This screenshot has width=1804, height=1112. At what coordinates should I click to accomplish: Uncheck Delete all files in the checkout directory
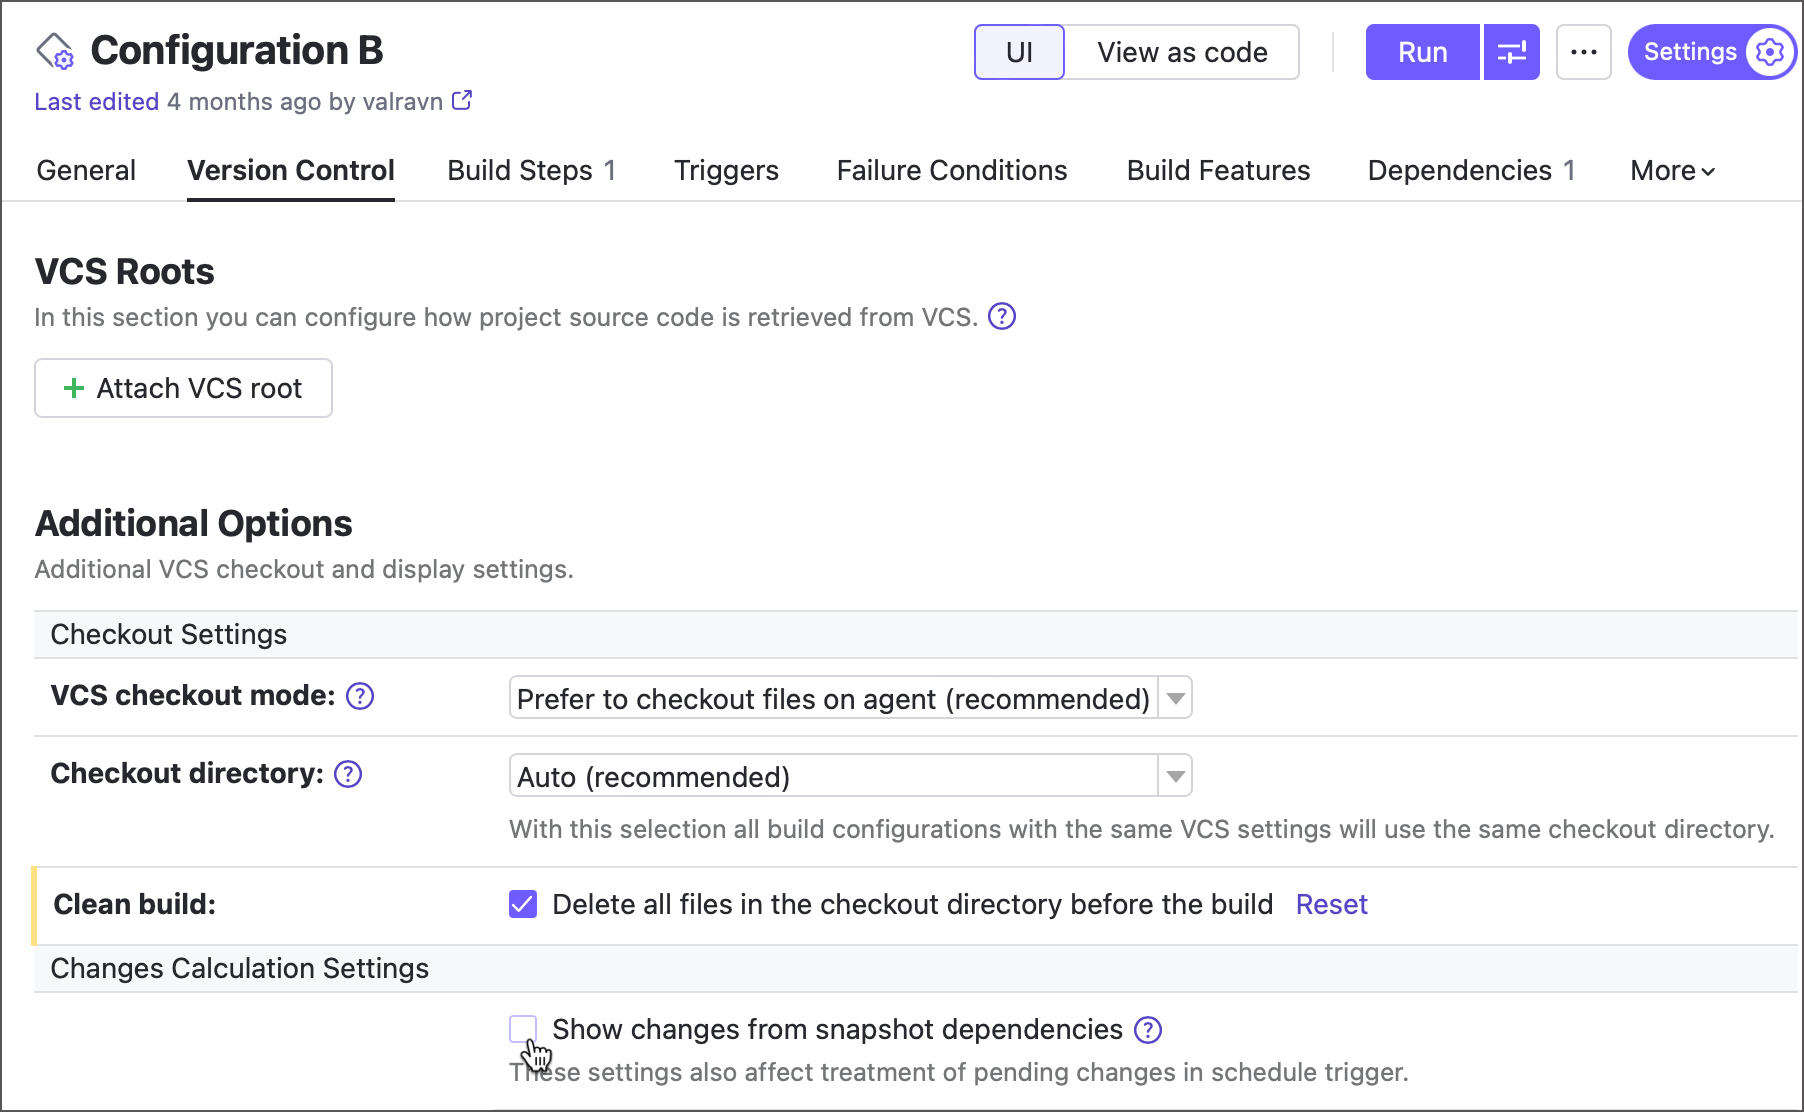click(x=522, y=904)
